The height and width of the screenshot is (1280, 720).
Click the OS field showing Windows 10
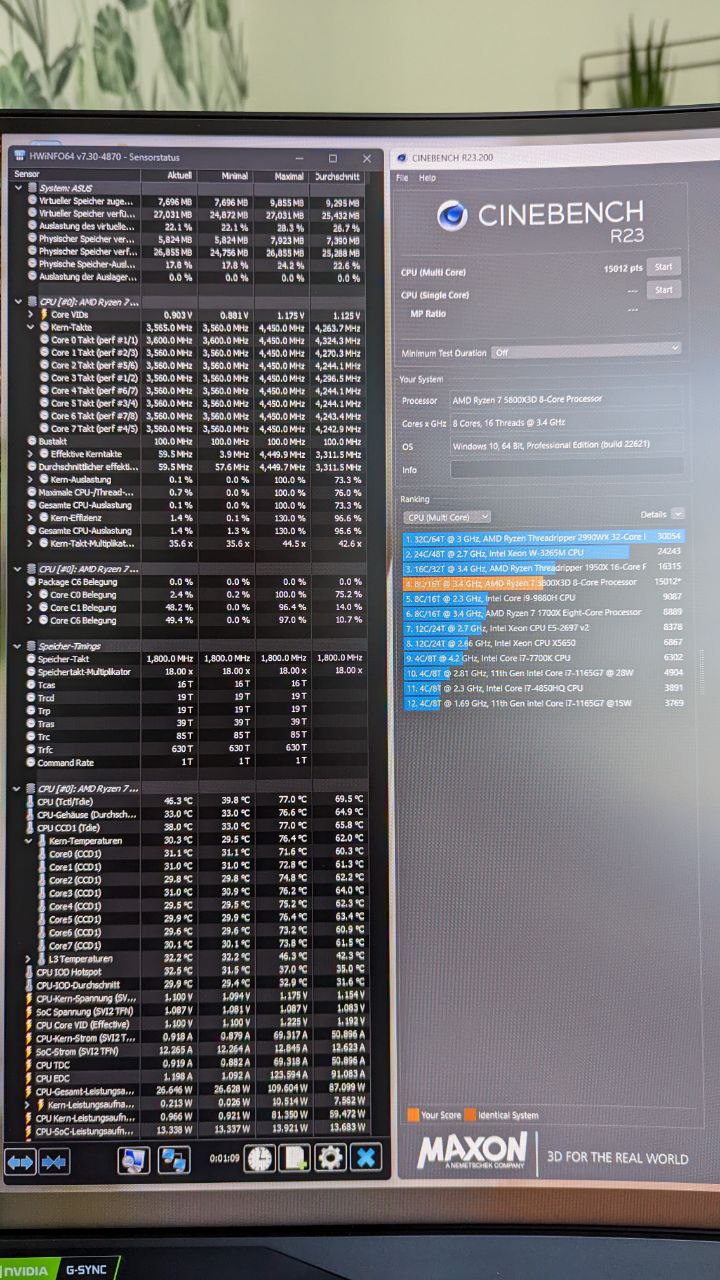click(567, 445)
